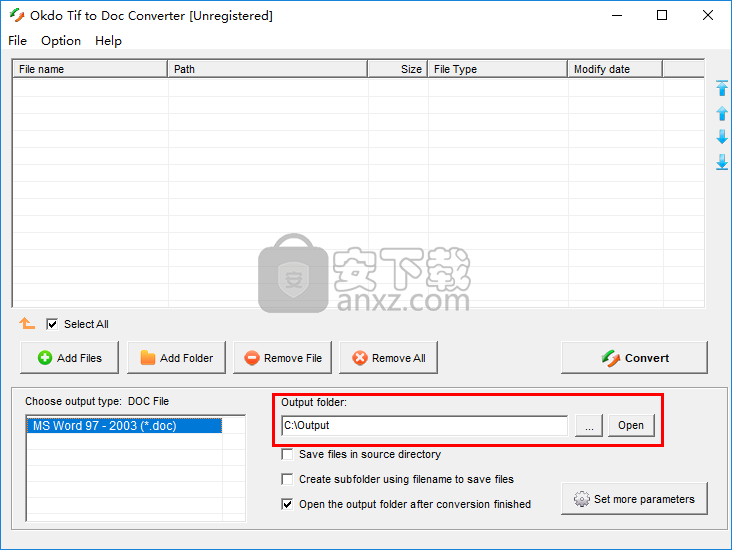Maximize the converter window

pyautogui.click(x=662, y=15)
